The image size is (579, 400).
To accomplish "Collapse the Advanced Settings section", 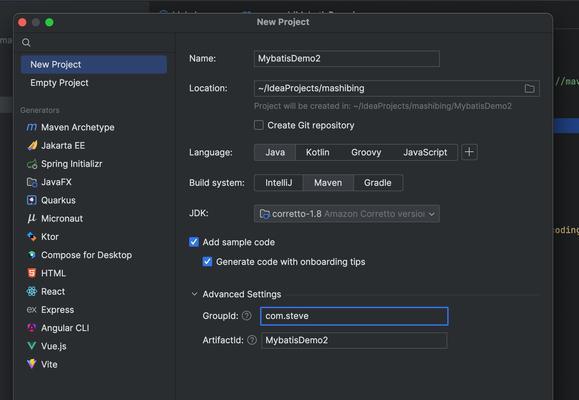I will point(194,294).
